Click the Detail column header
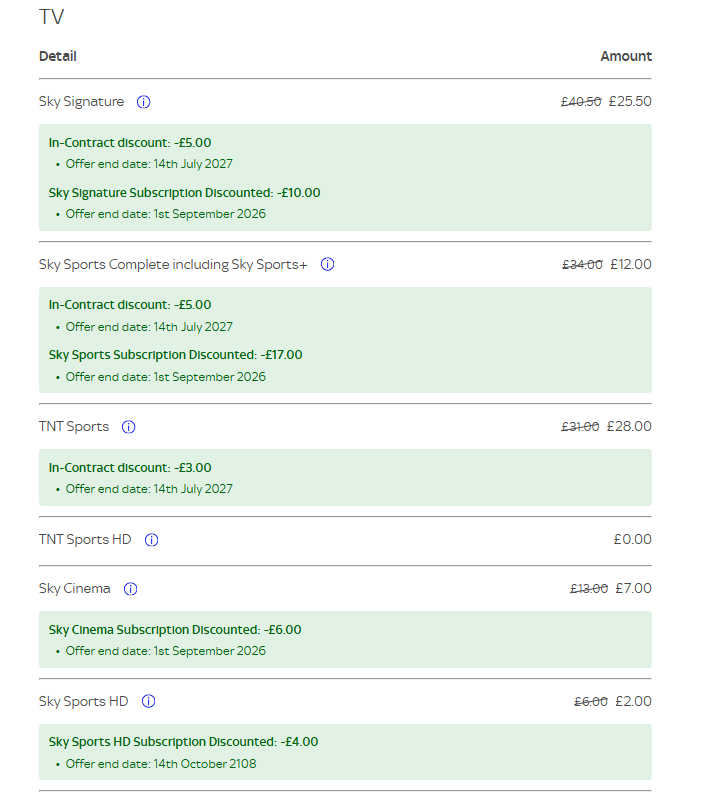This screenshot has width=716, height=800. coord(58,56)
